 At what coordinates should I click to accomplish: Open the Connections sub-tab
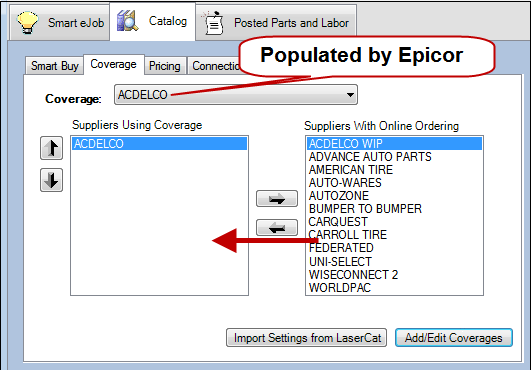(215, 66)
